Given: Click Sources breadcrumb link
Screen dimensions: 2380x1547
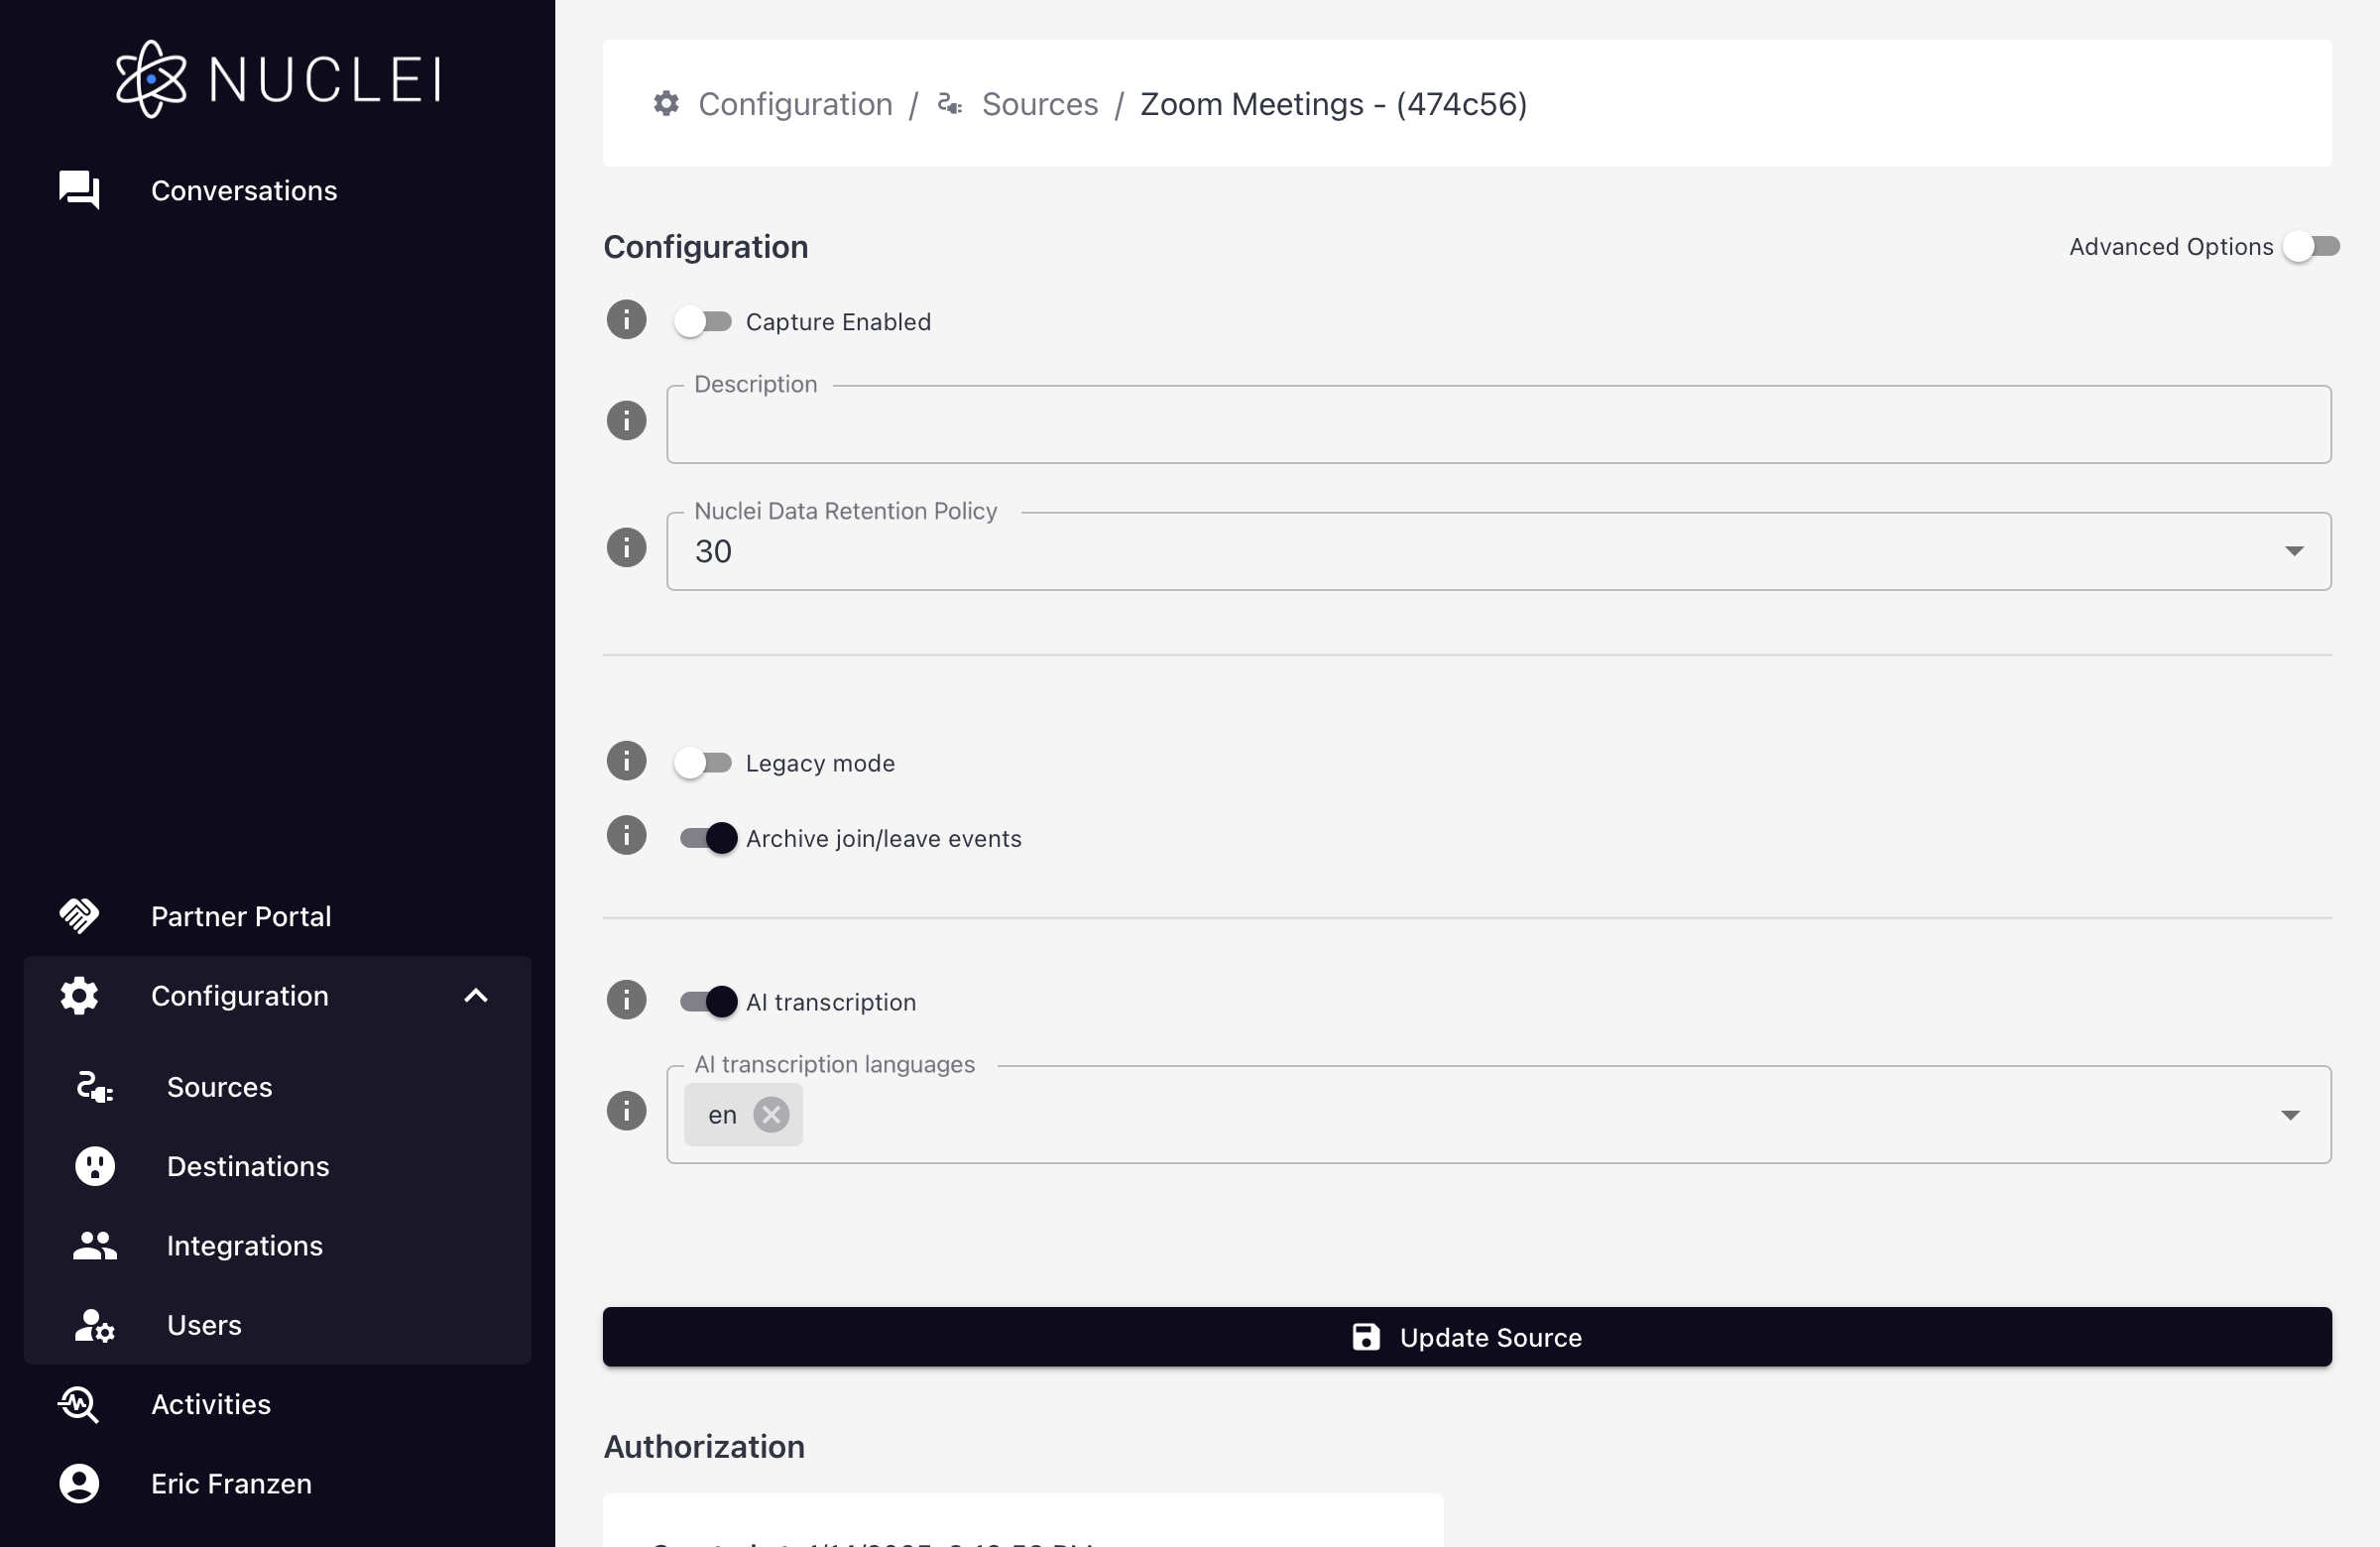Looking at the screenshot, I should pyautogui.click(x=1039, y=104).
